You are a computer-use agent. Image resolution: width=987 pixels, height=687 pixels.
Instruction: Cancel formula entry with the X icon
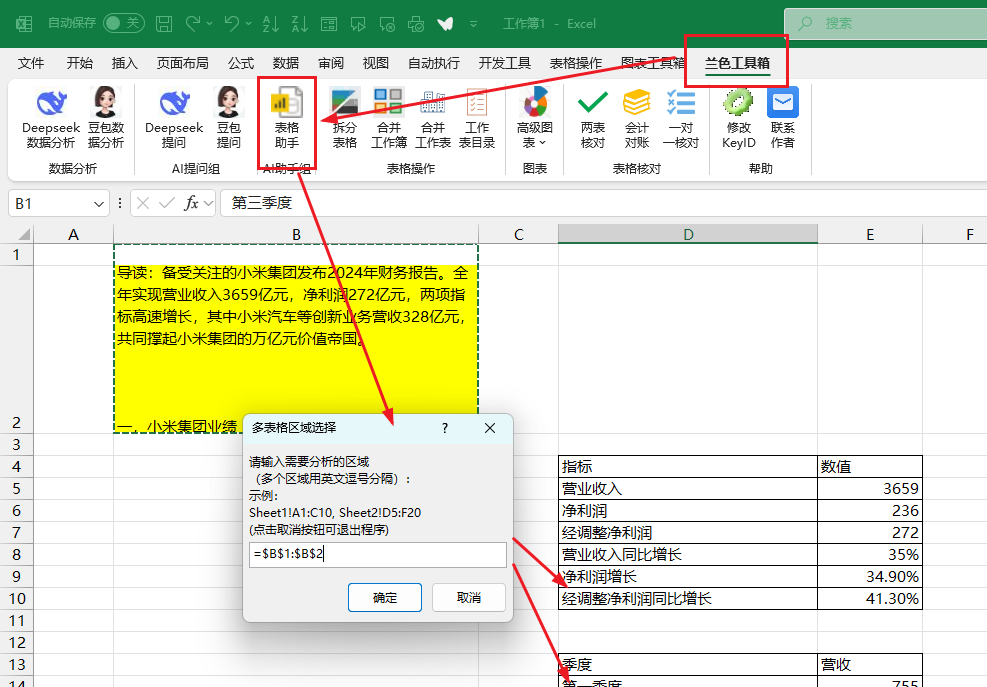point(143,203)
